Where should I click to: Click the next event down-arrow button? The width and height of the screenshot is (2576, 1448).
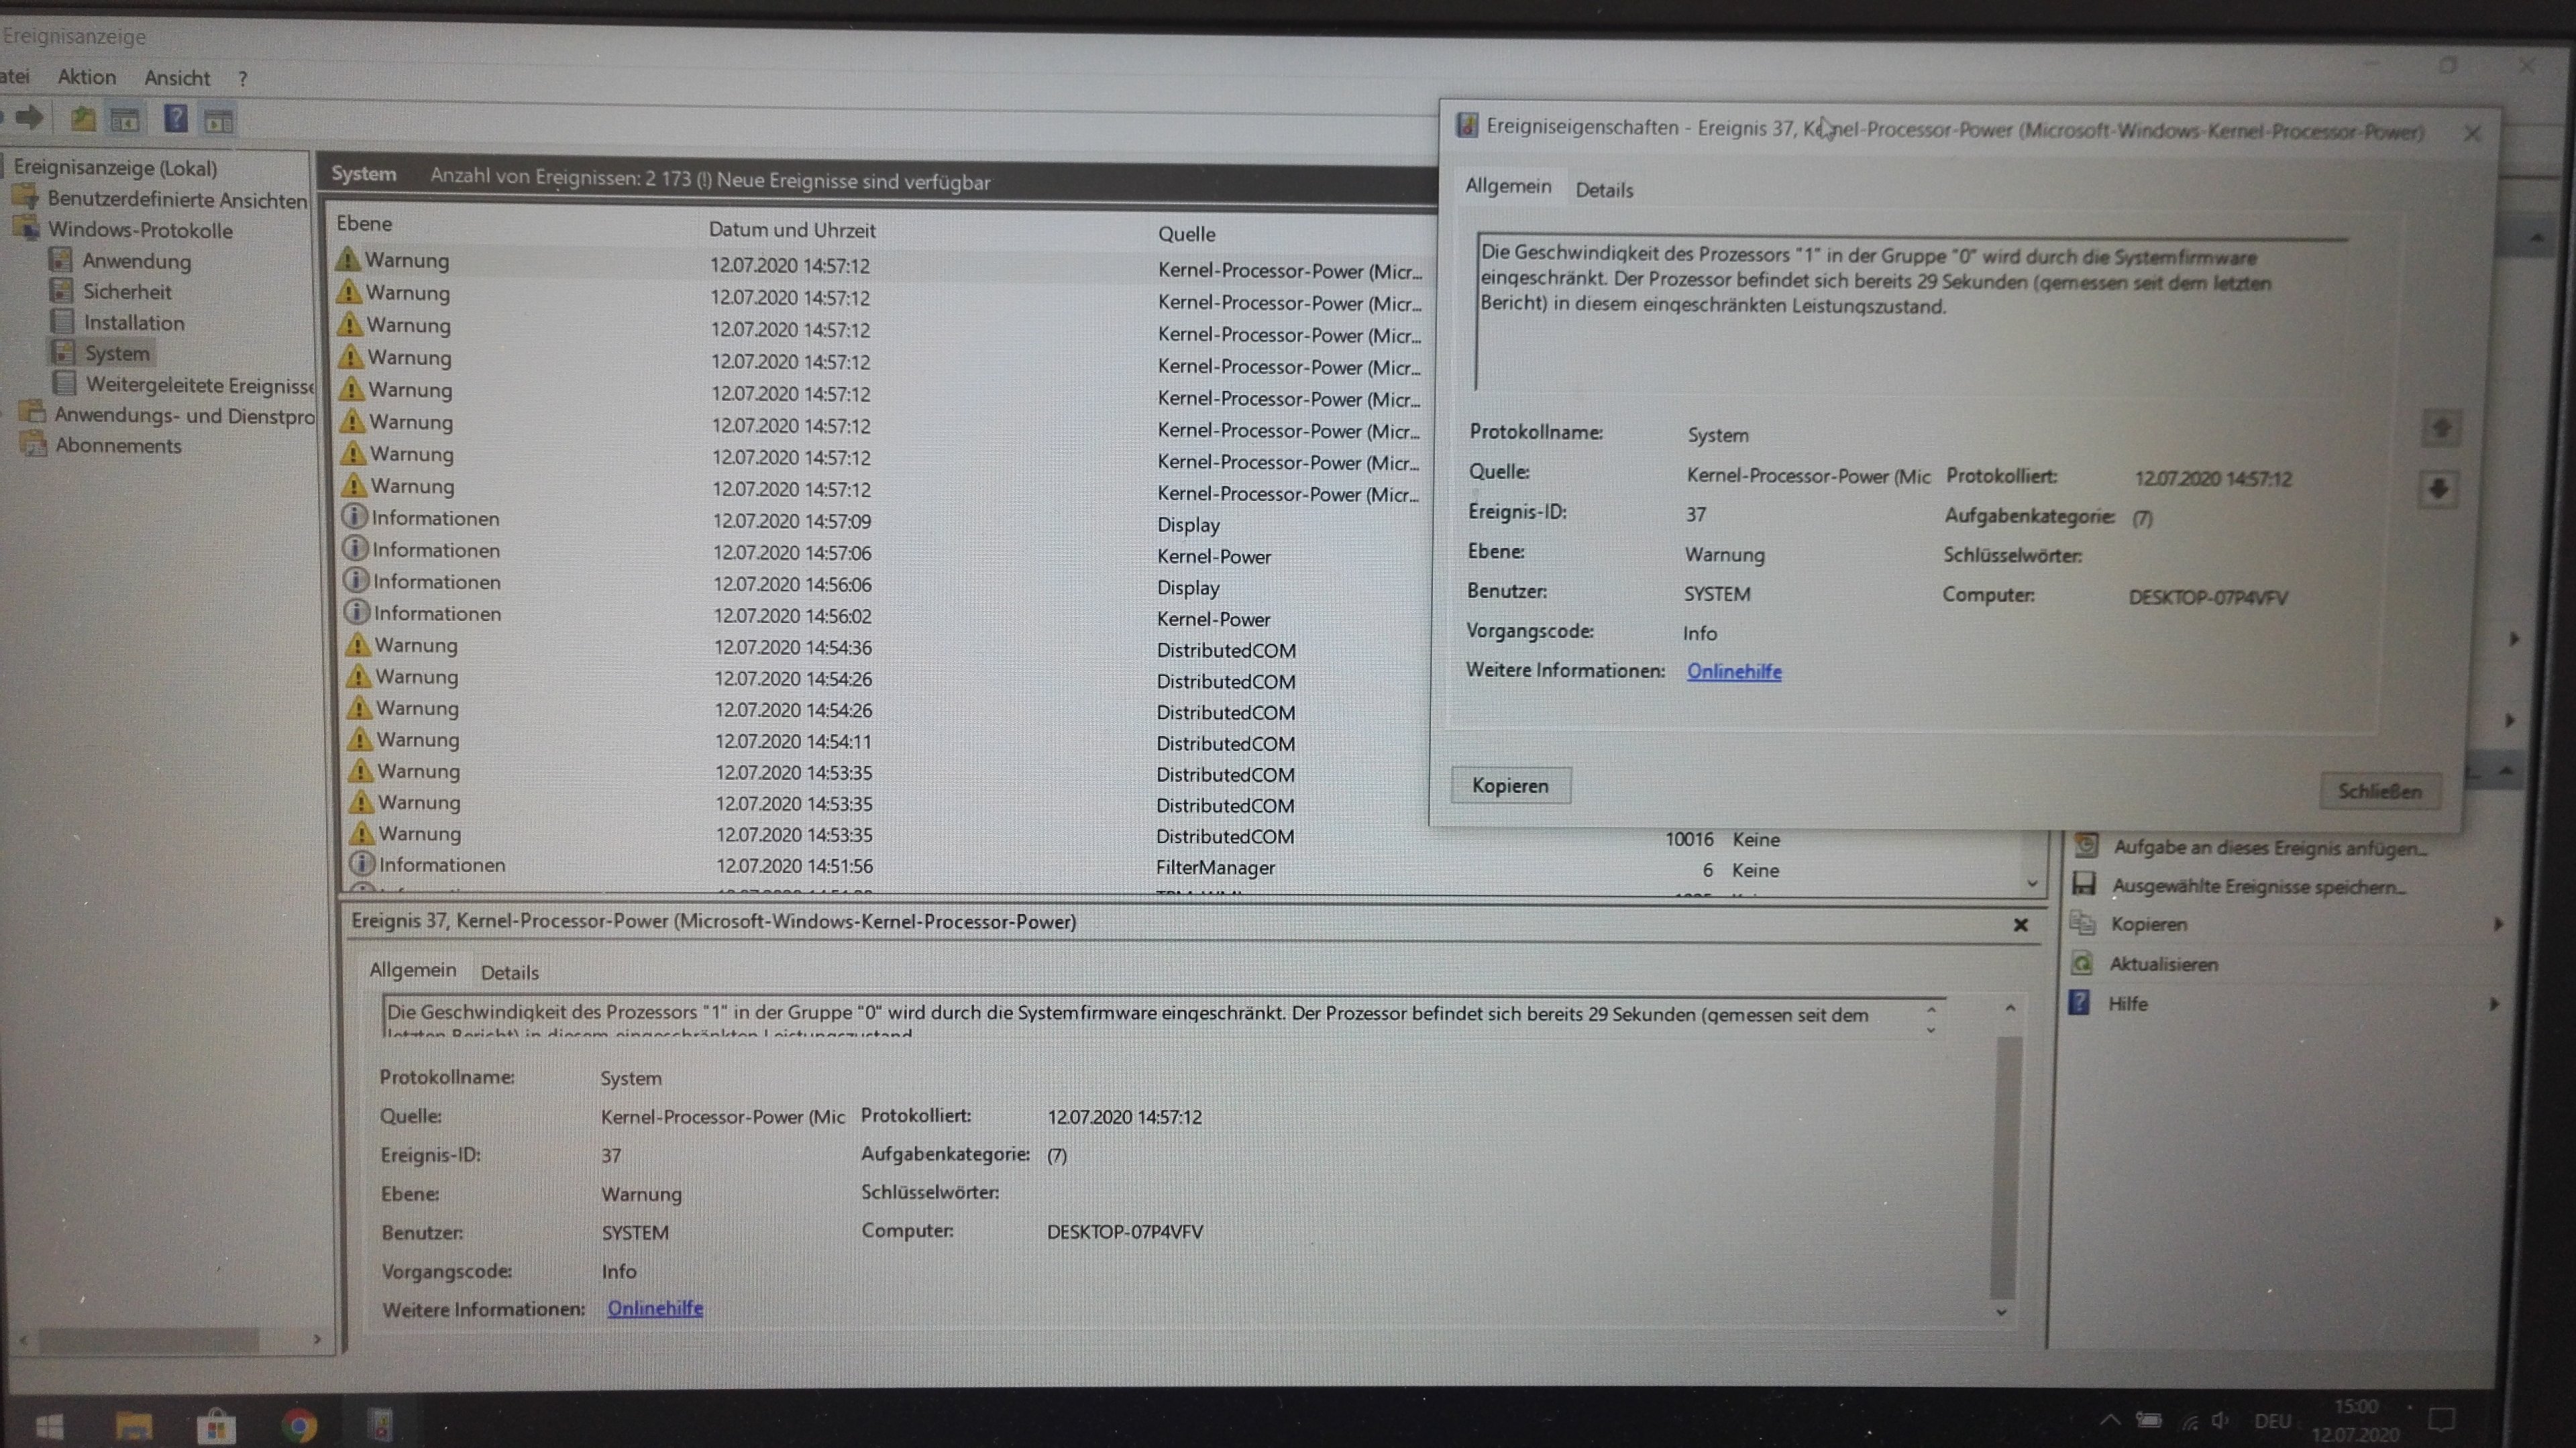tap(2438, 489)
